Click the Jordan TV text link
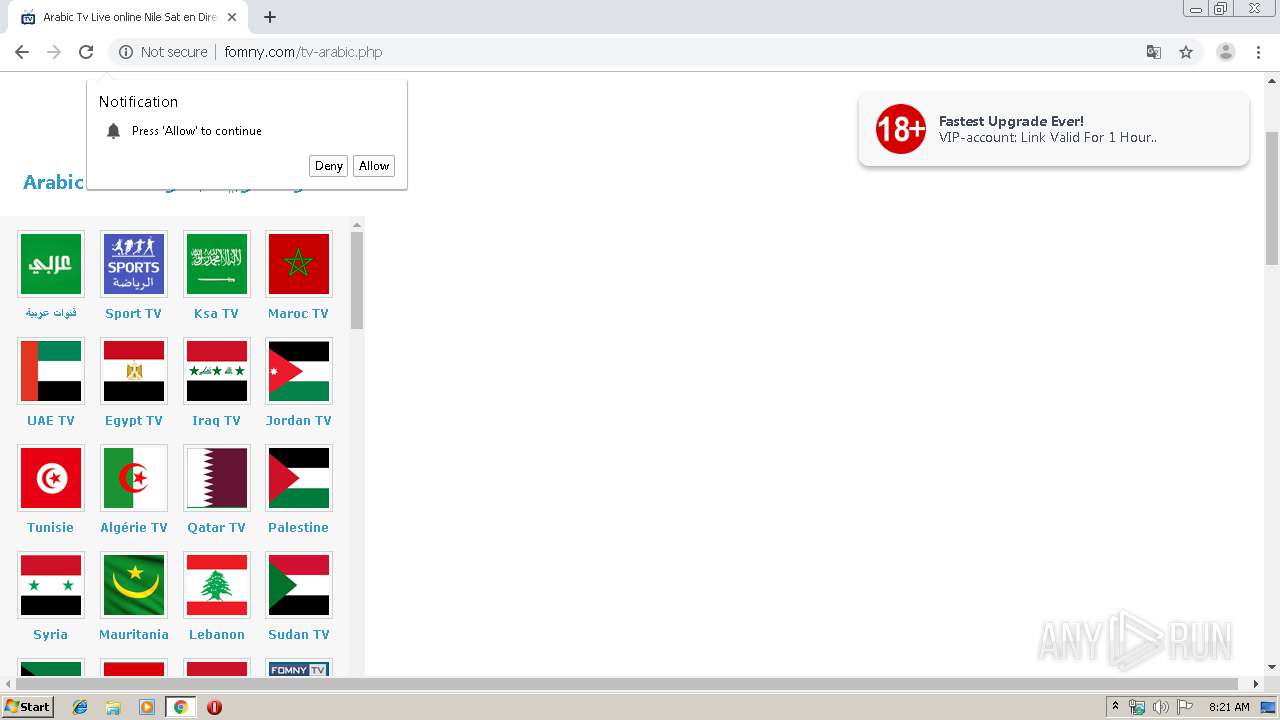Image resolution: width=1280 pixels, height=720 pixels. click(x=298, y=420)
